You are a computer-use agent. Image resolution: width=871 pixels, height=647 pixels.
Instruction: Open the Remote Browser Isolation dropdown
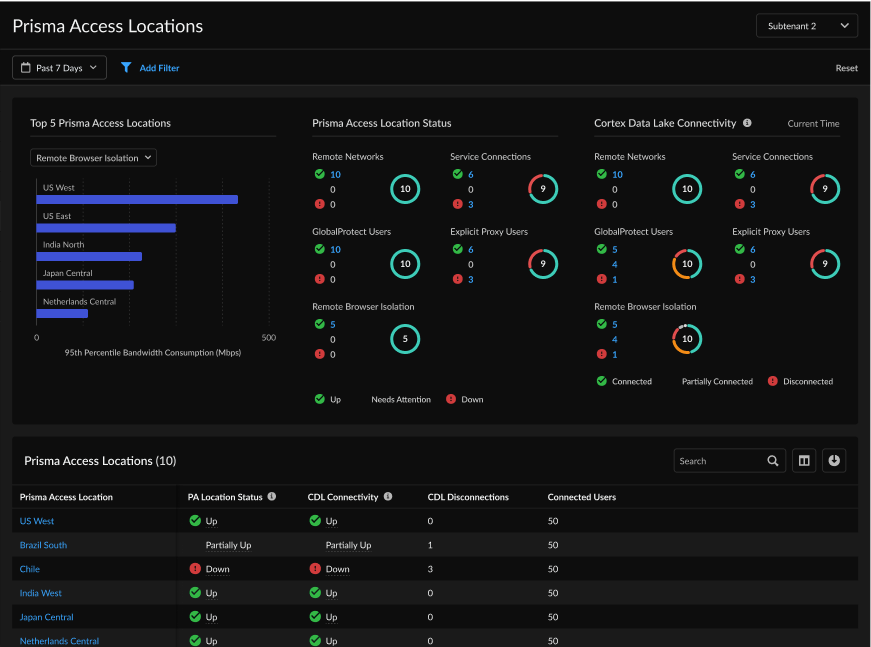click(x=93, y=158)
